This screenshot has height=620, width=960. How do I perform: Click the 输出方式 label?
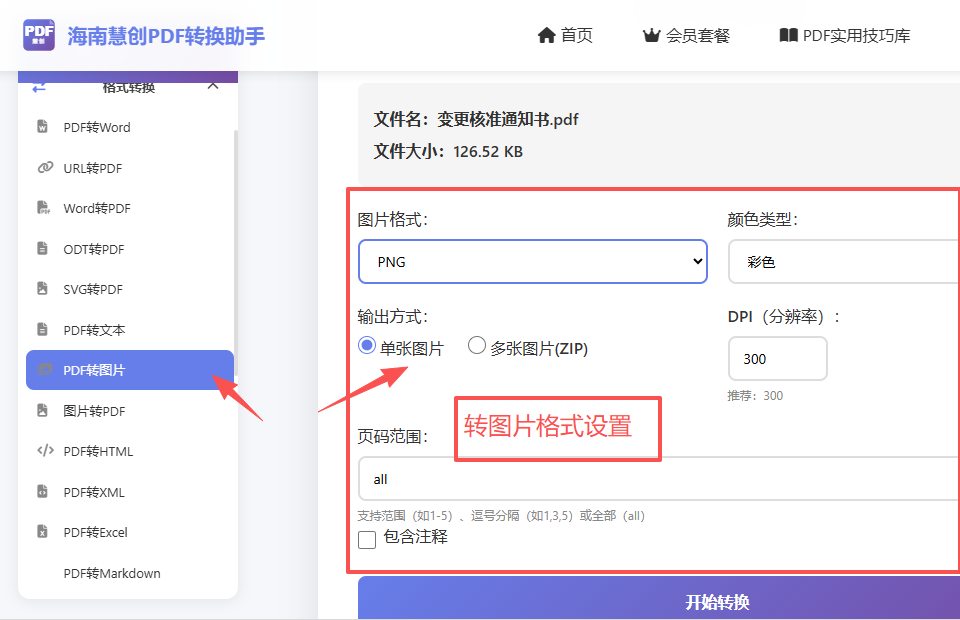[x=392, y=316]
